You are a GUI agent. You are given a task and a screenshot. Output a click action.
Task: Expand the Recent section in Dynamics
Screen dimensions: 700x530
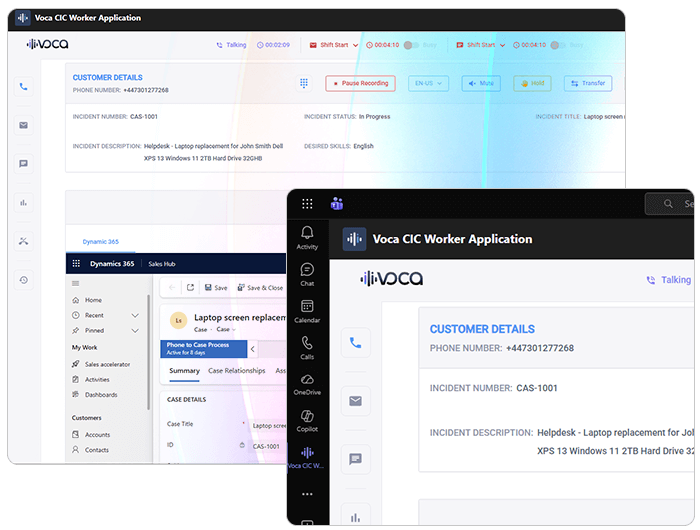135,315
